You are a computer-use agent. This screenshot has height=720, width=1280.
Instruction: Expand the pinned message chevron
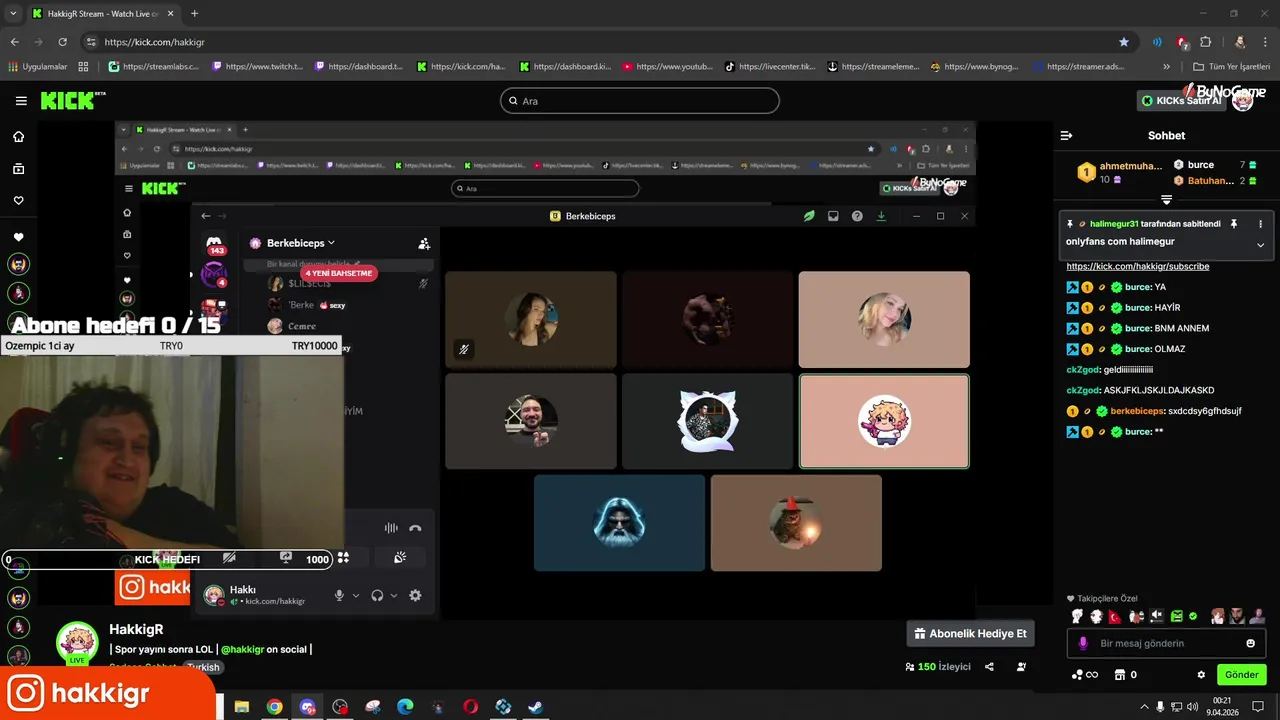tap(1260, 245)
